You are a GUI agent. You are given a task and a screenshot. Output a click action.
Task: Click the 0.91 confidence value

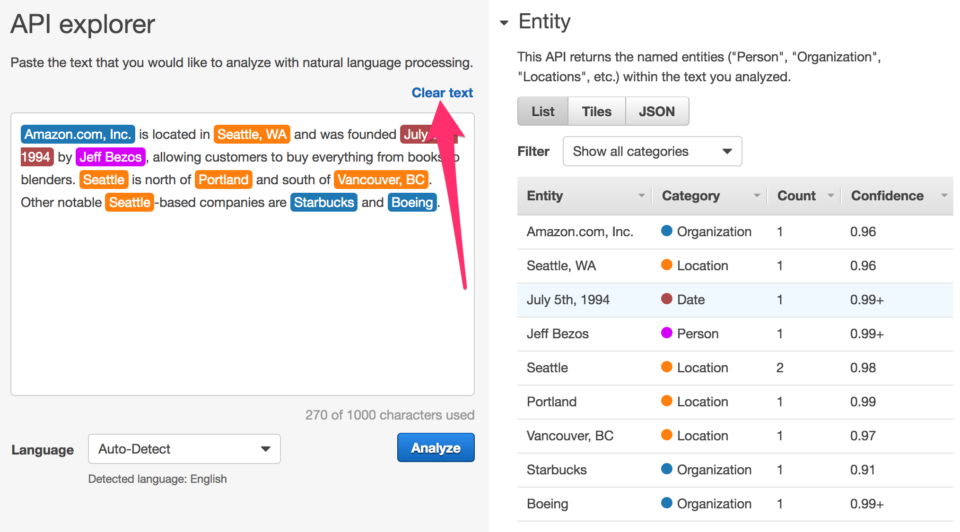pyautogui.click(x=863, y=470)
